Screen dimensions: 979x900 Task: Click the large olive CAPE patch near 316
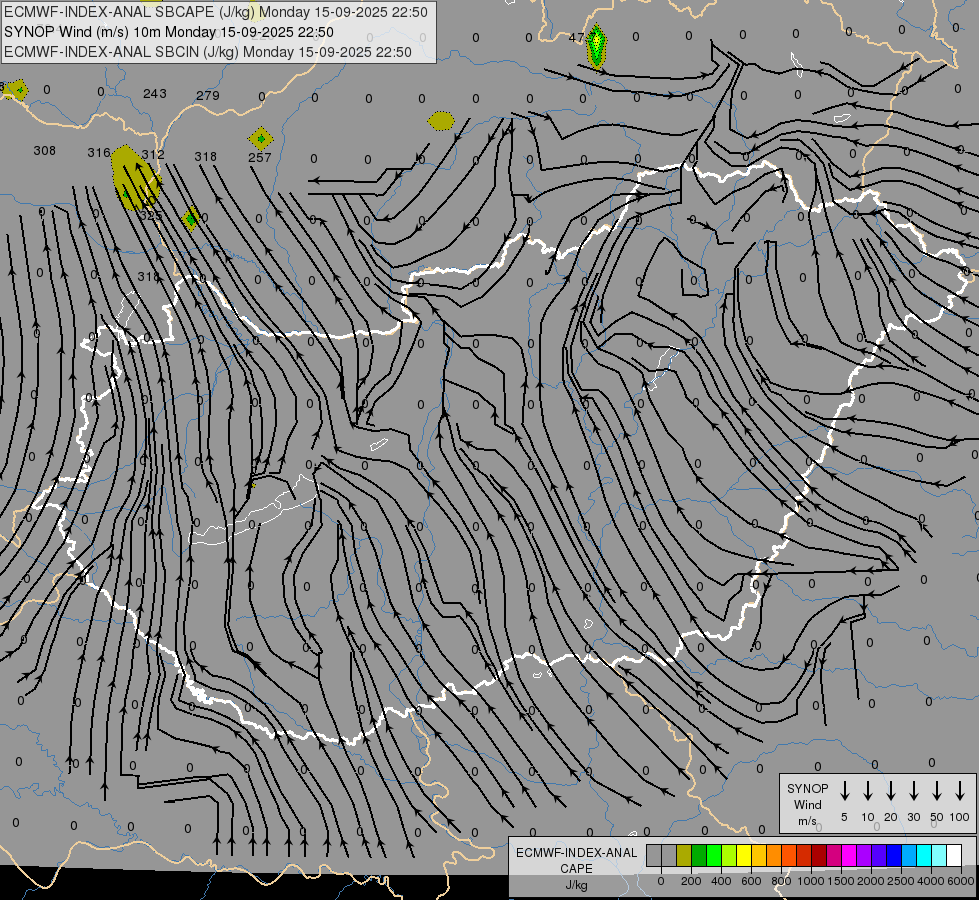pyautogui.click(x=134, y=177)
